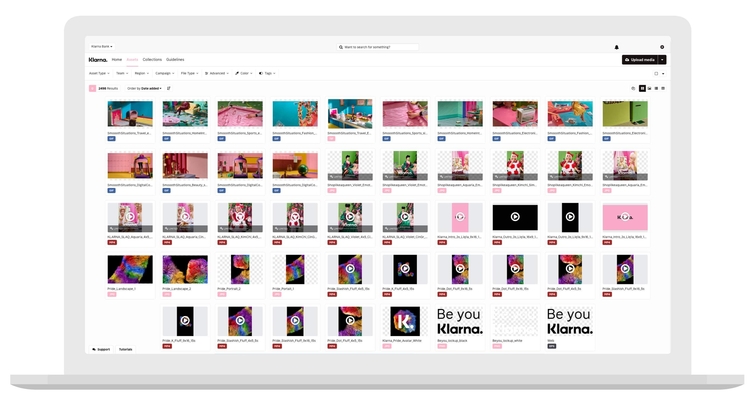Open the first SmoothSituations_Travel thumbnail
The height and width of the screenshot is (404, 755).
point(130,114)
